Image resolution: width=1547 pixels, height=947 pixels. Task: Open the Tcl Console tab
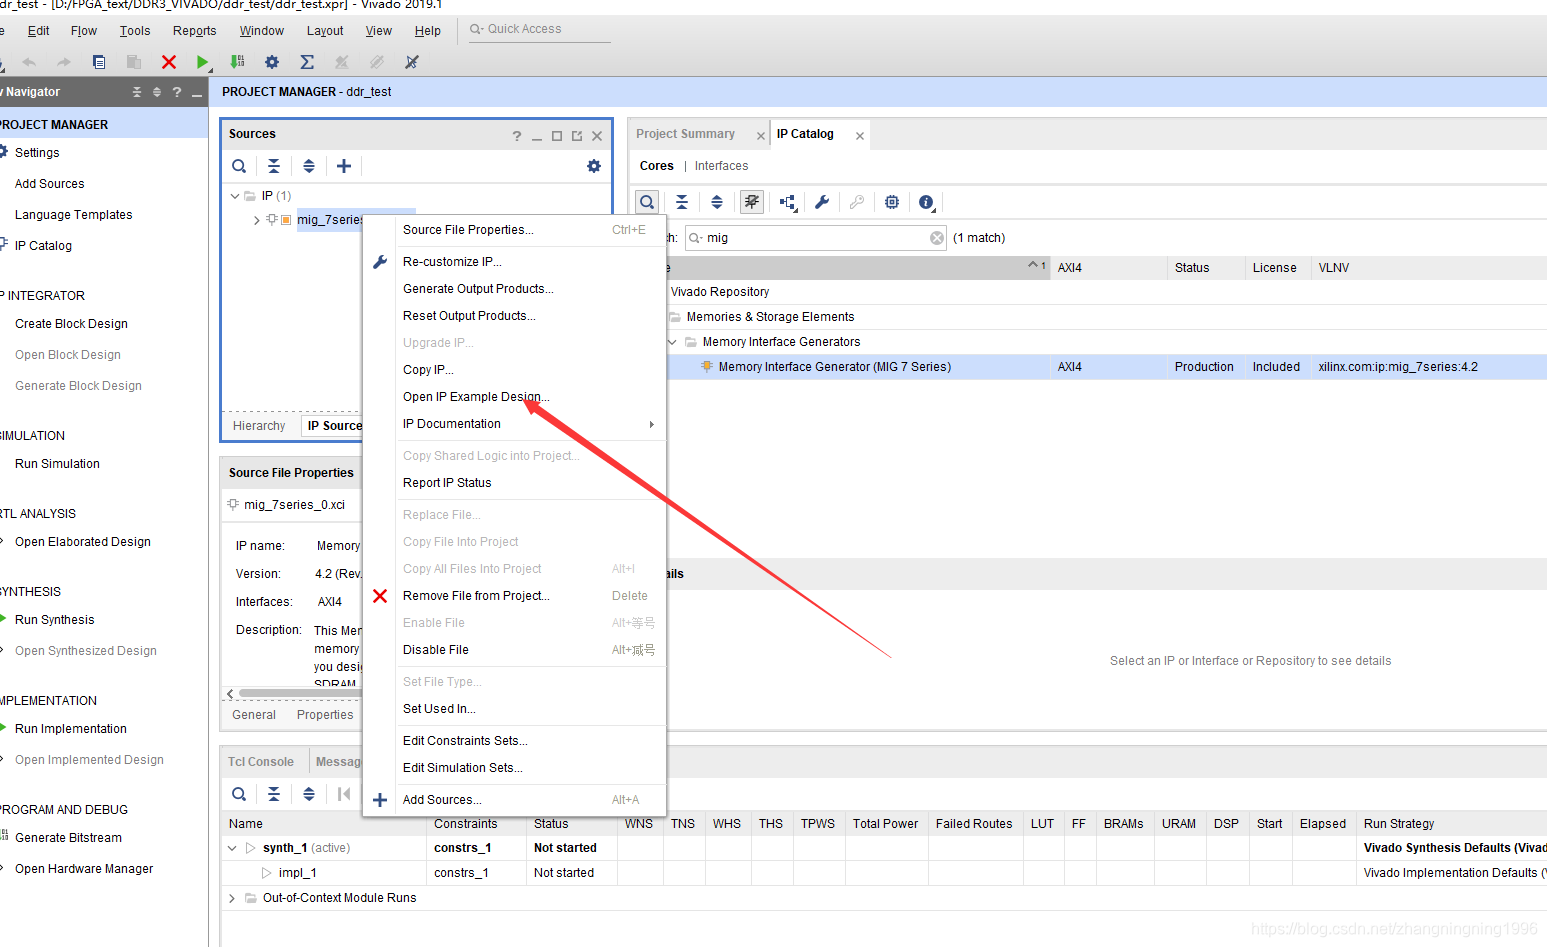pos(261,762)
